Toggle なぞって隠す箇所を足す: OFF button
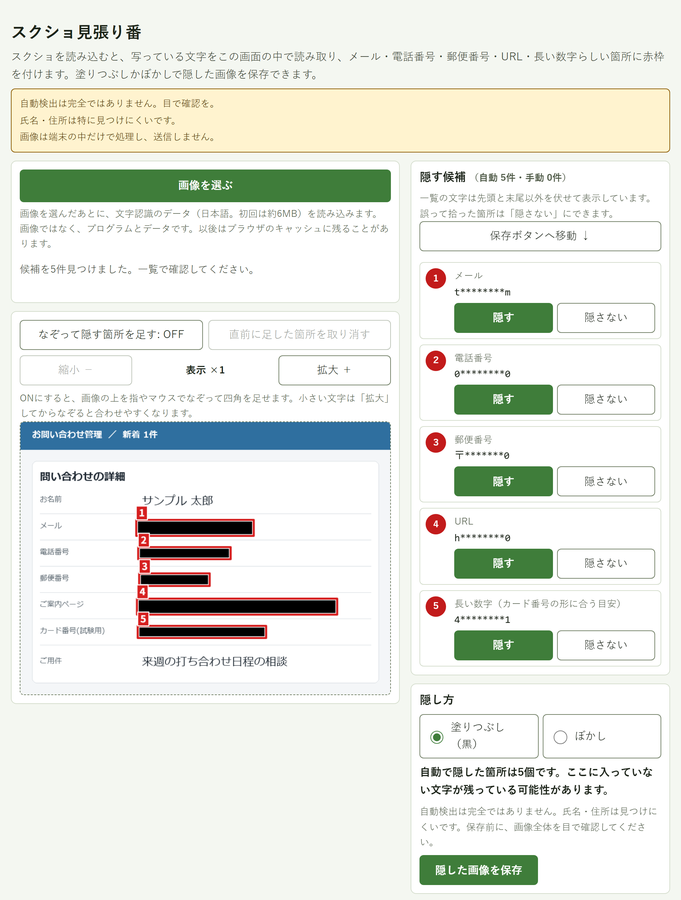 click(111, 335)
